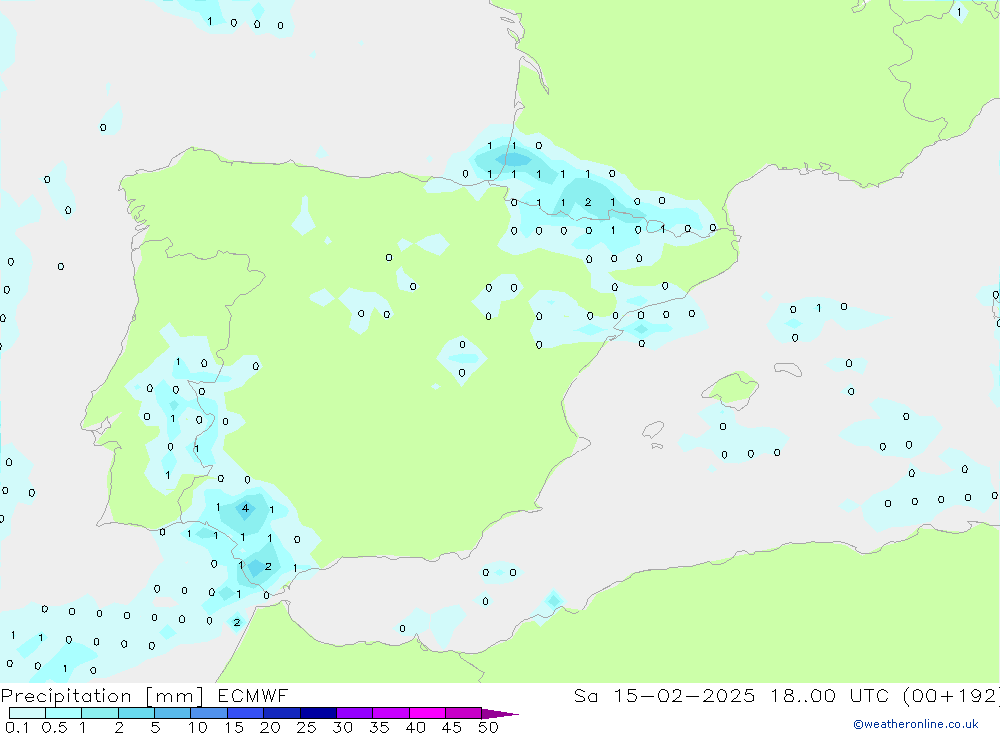Click the legend label '15'
Viewport: 1000px width, 733px height.
[234, 727]
